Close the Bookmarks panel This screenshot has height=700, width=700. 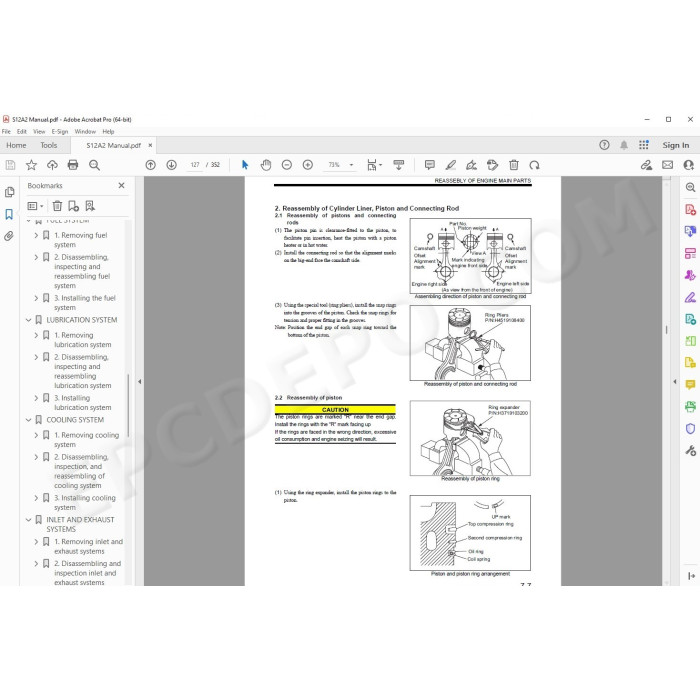[x=121, y=185]
